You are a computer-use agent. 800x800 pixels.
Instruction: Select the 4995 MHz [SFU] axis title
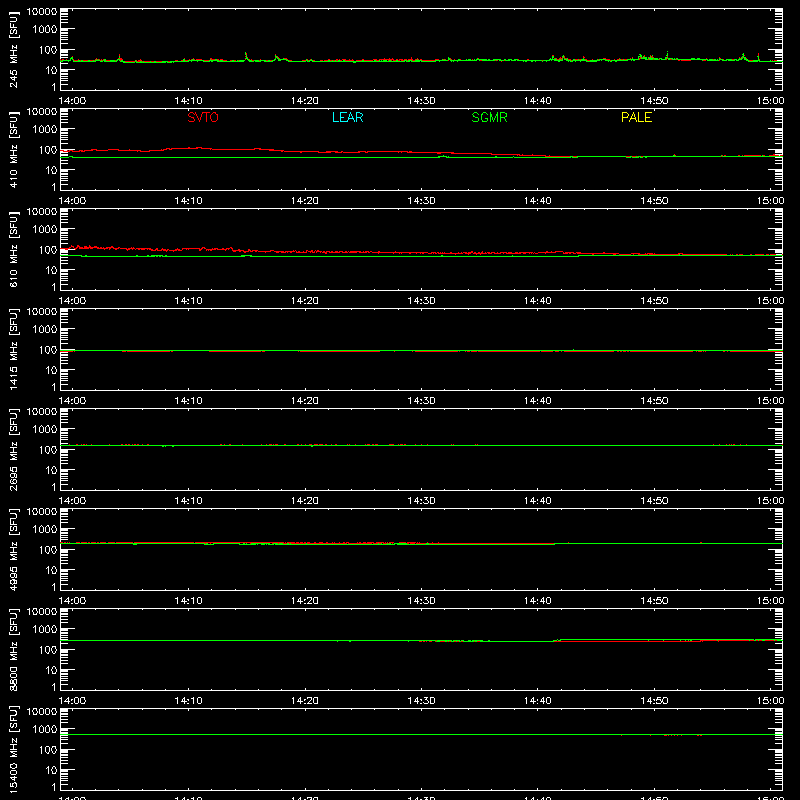(x=13, y=549)
